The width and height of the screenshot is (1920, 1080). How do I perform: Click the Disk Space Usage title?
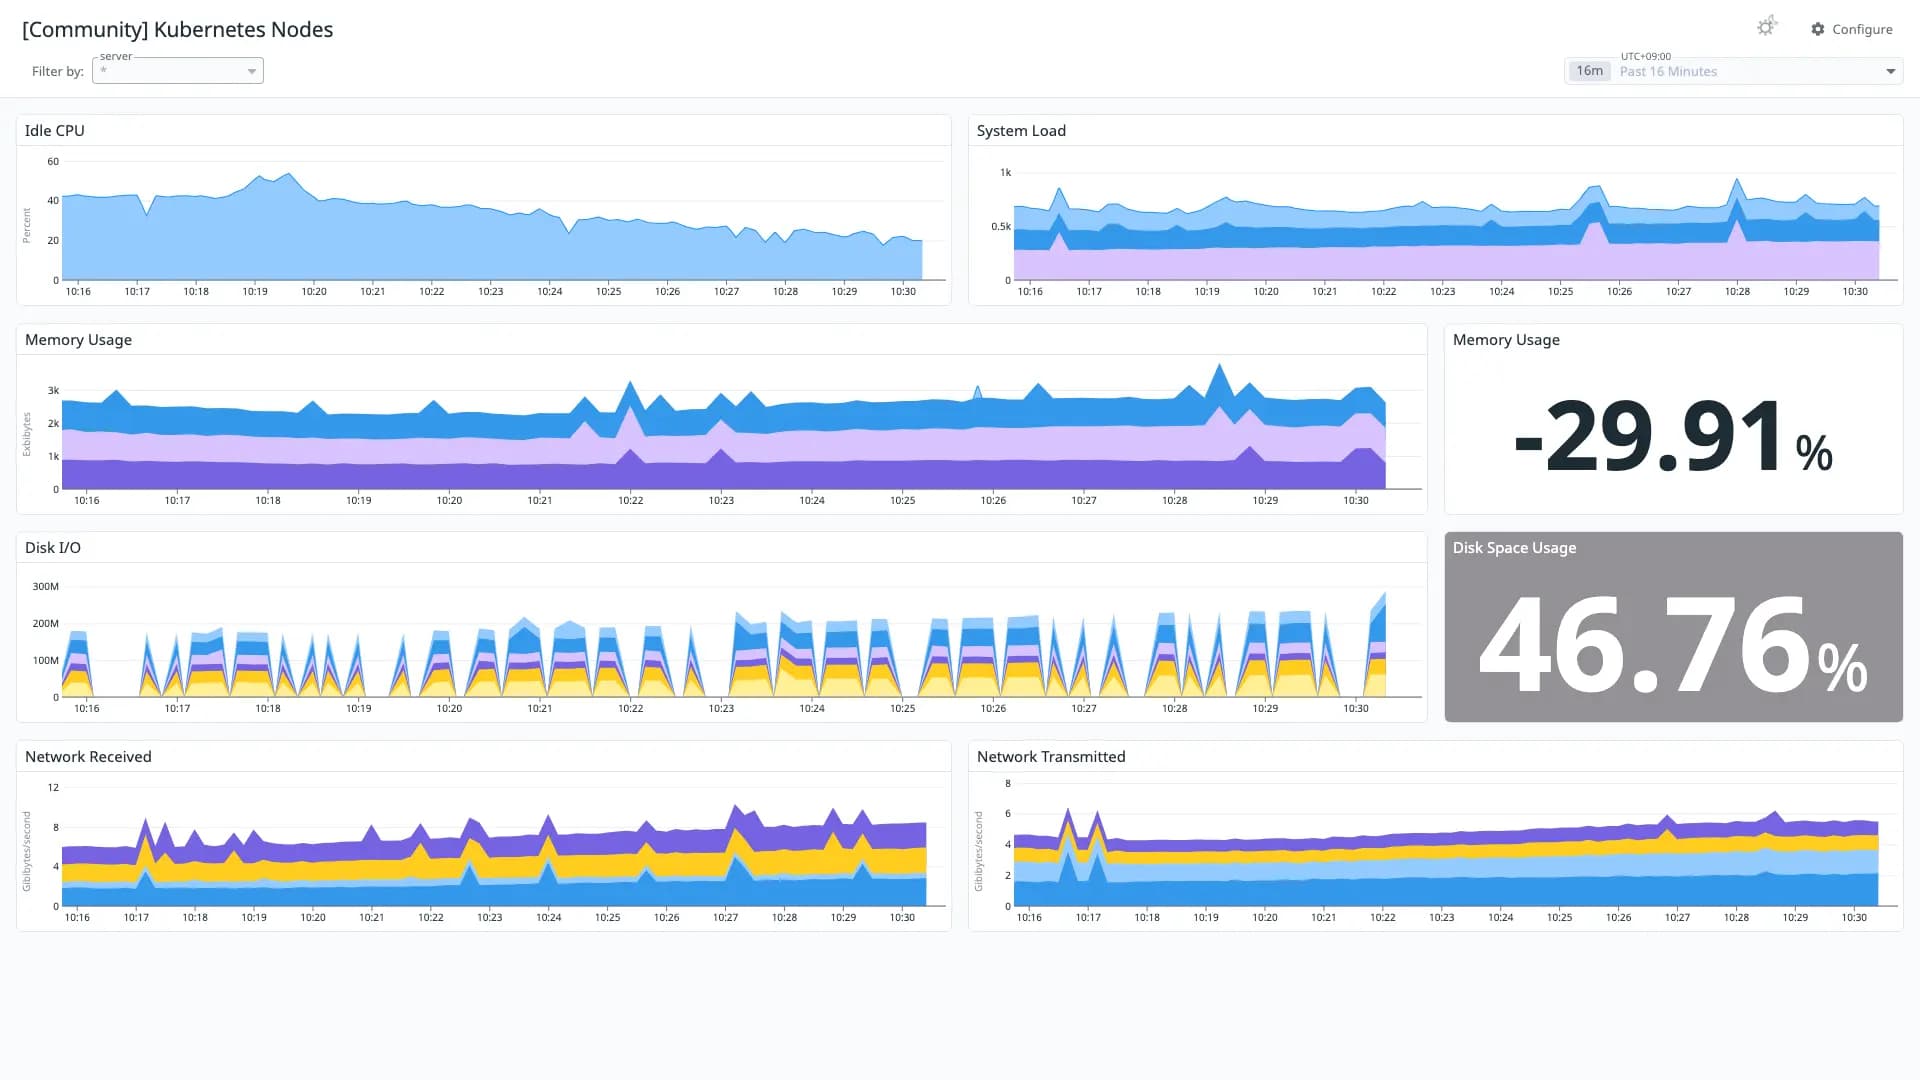coord(1514,548)
